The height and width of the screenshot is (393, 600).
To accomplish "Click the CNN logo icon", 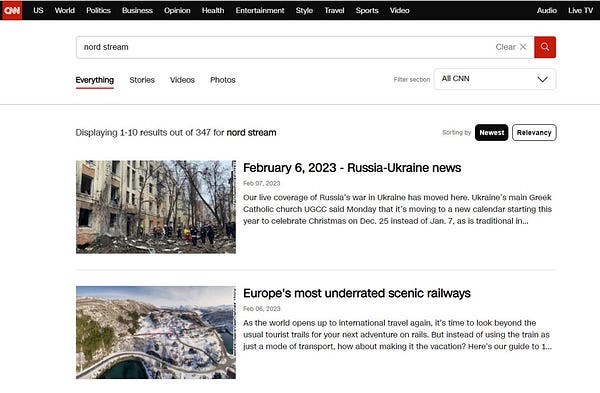I will tap(12, 10).
